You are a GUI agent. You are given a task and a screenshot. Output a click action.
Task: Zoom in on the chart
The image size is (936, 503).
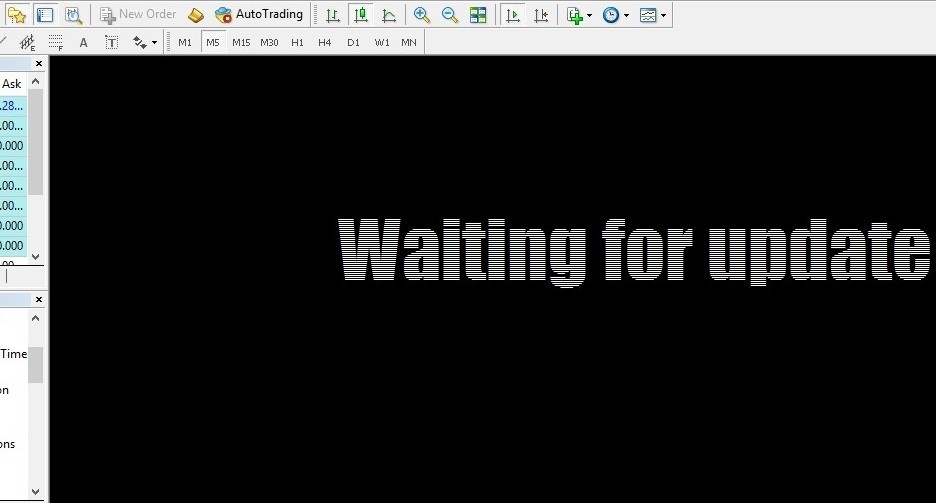coord(421,15)
